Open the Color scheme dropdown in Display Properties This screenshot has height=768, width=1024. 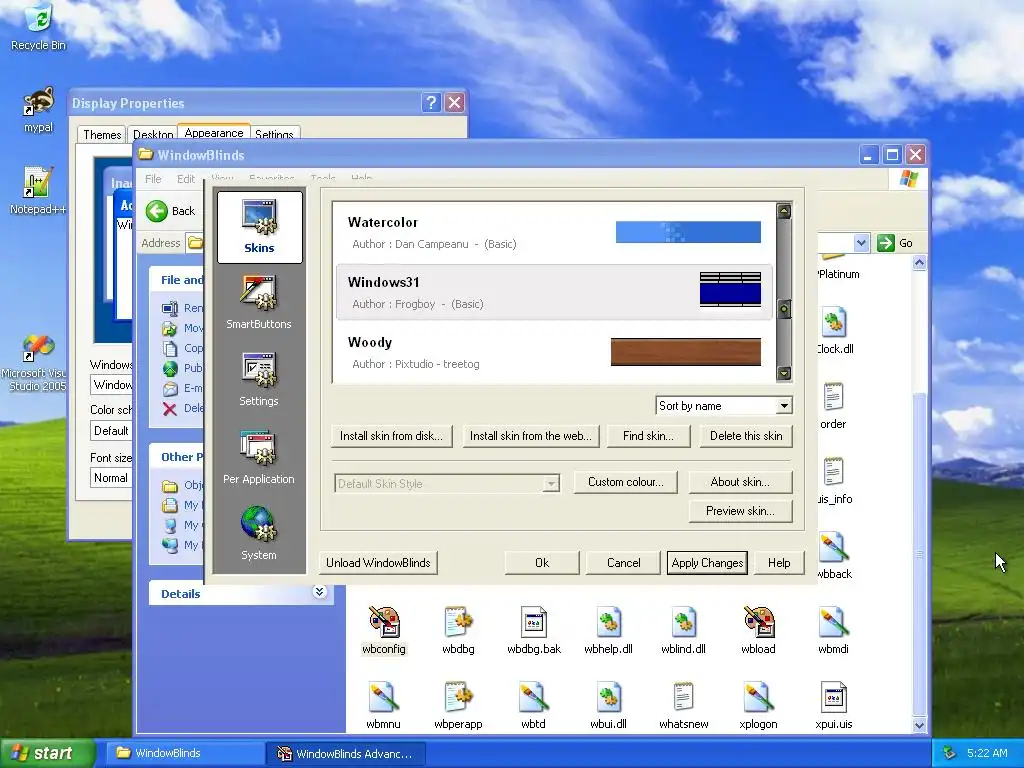click(x=112, y=430)
